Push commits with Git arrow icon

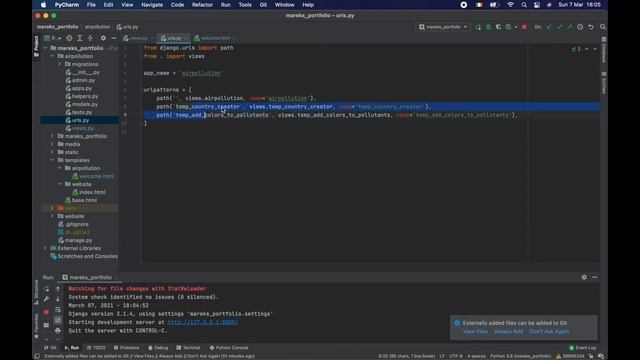point(569,27)
